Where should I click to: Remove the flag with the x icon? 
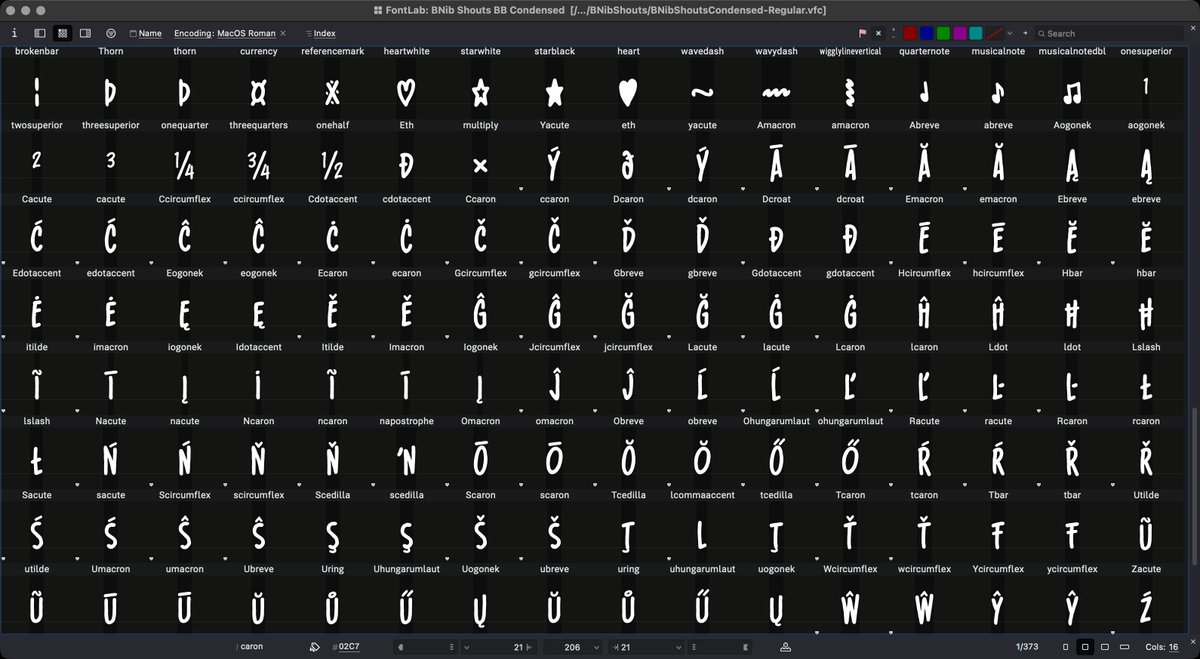pyautogui.click(x=879, y=33)
